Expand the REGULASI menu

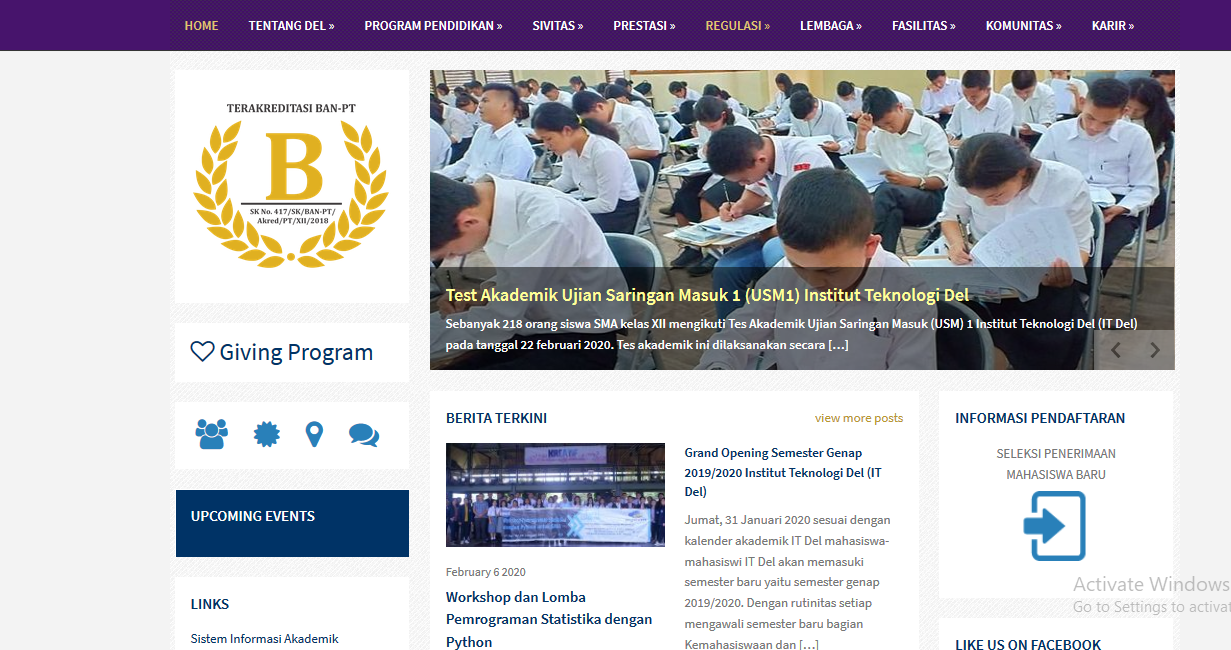pos(737,25)
